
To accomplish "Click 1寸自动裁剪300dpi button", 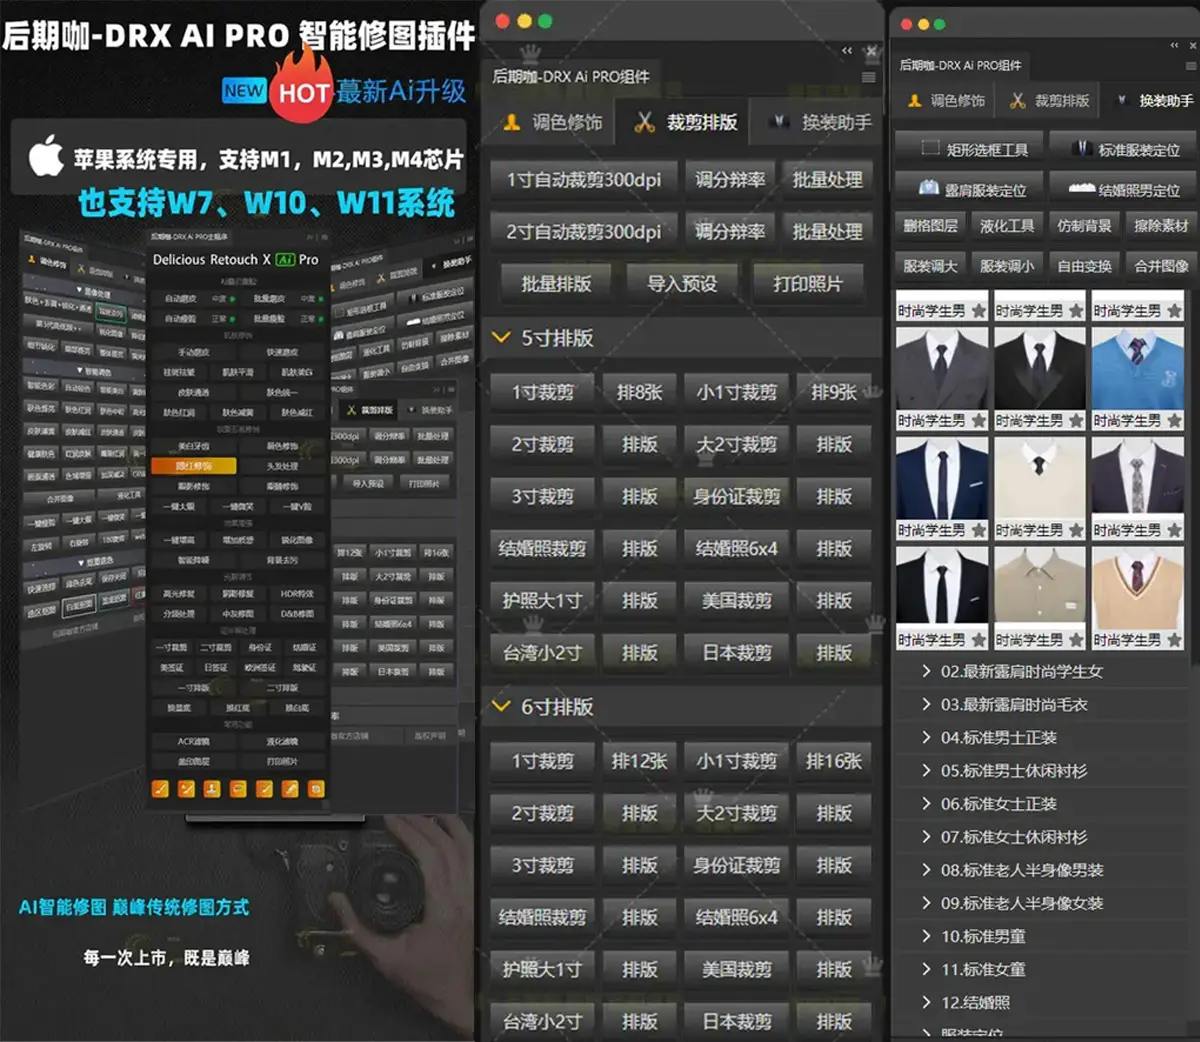I will [583, 180].
